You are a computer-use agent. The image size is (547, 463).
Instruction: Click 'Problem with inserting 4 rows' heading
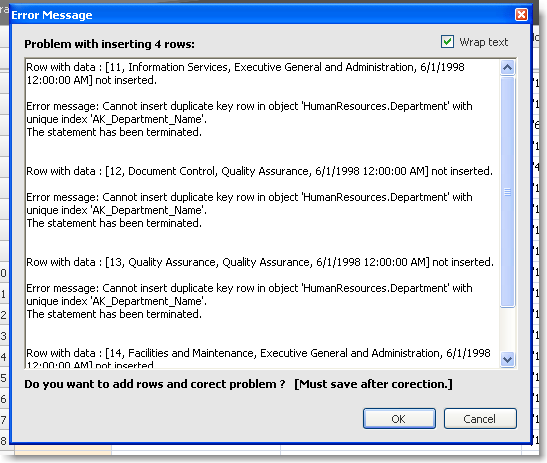point(110,44)
